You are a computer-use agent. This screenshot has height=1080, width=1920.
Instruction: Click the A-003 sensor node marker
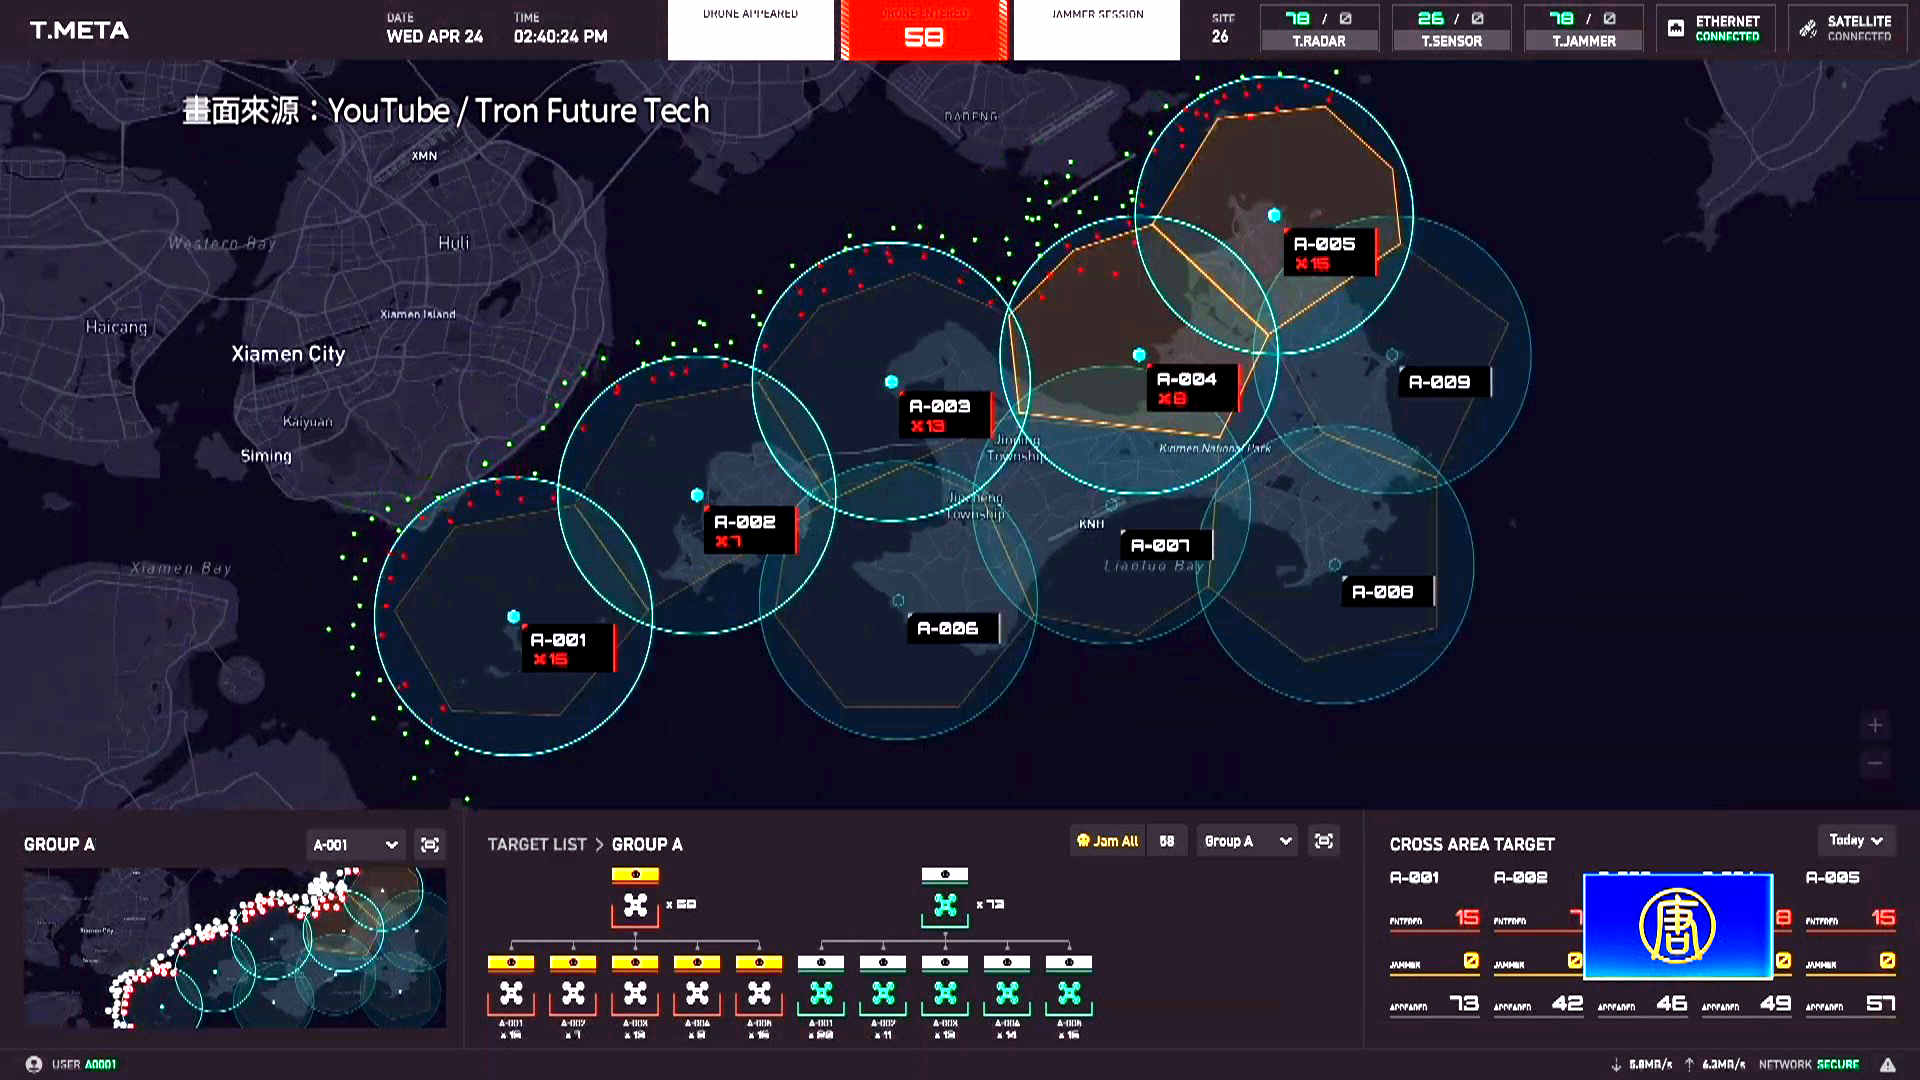click(891, 382)
